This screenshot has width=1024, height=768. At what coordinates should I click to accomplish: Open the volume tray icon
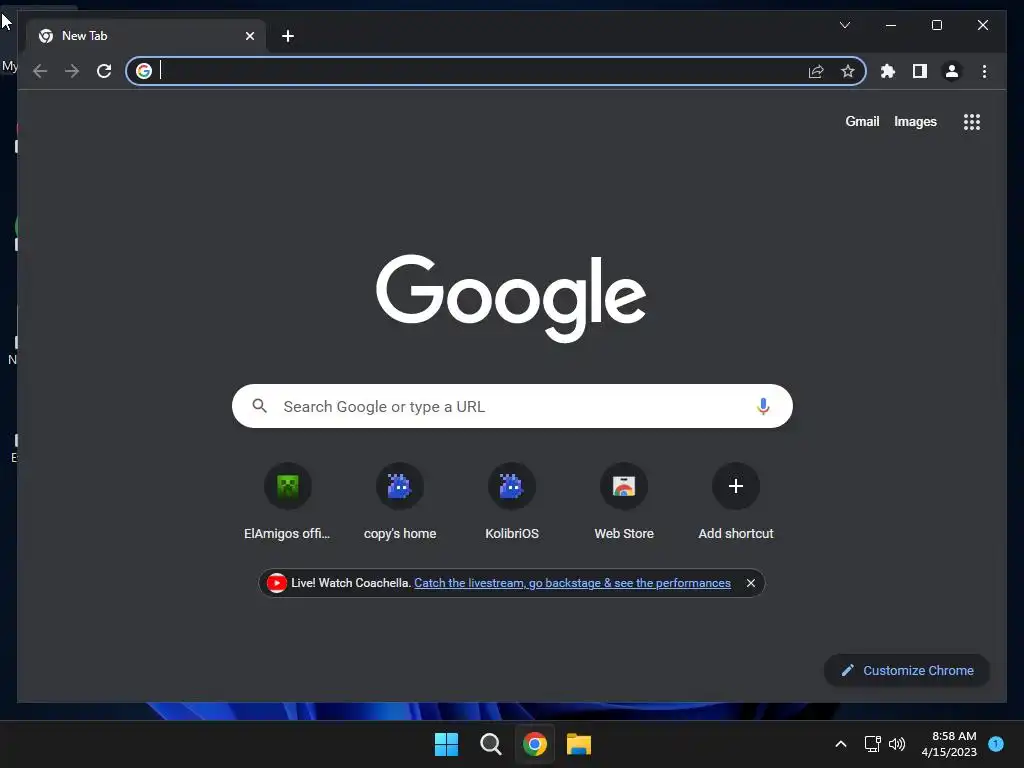(x=897, y=744)
